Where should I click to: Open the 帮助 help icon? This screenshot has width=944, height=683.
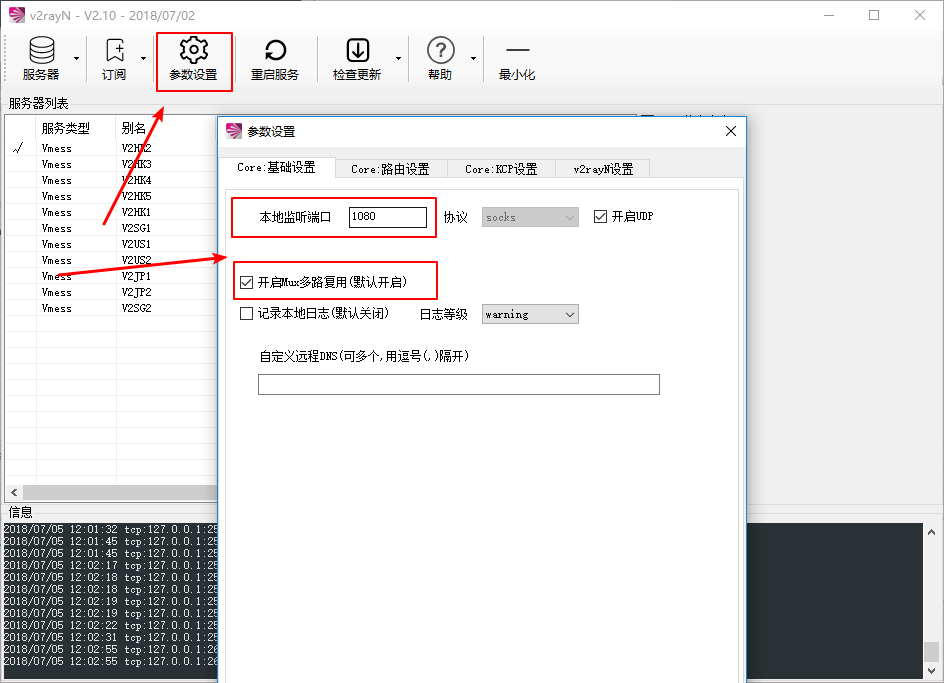click(441, 51)
